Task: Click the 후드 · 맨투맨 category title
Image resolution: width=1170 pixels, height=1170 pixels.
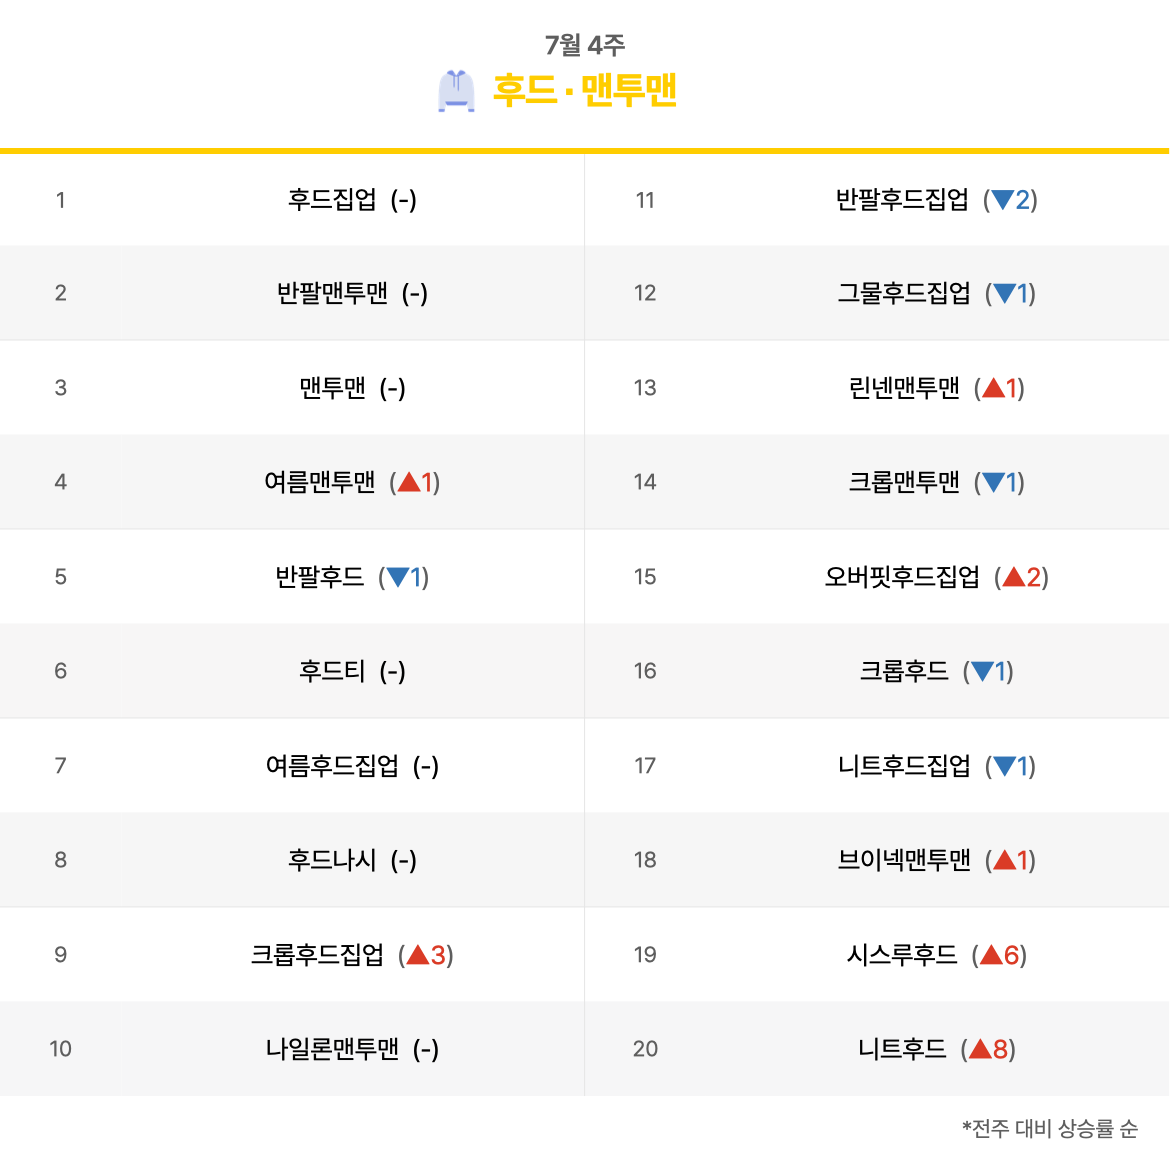Action: click(585, 90)
